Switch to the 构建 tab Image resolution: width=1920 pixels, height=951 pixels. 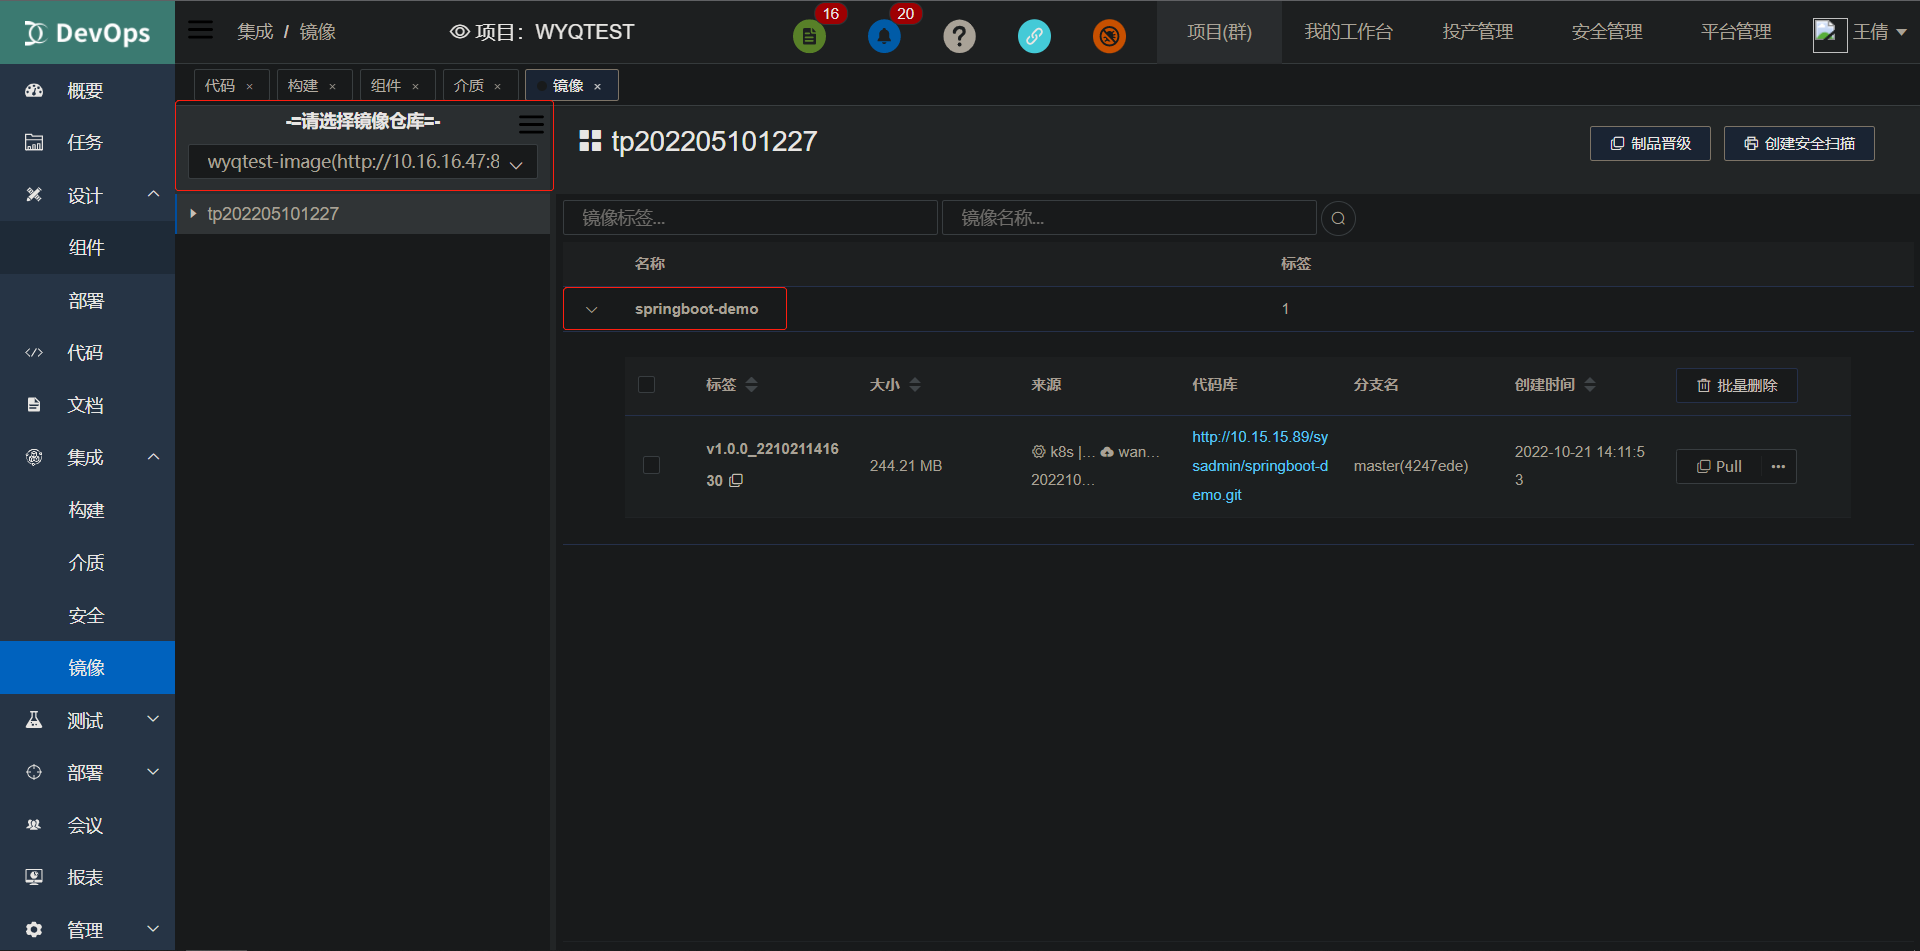click(x=306, y=85)
